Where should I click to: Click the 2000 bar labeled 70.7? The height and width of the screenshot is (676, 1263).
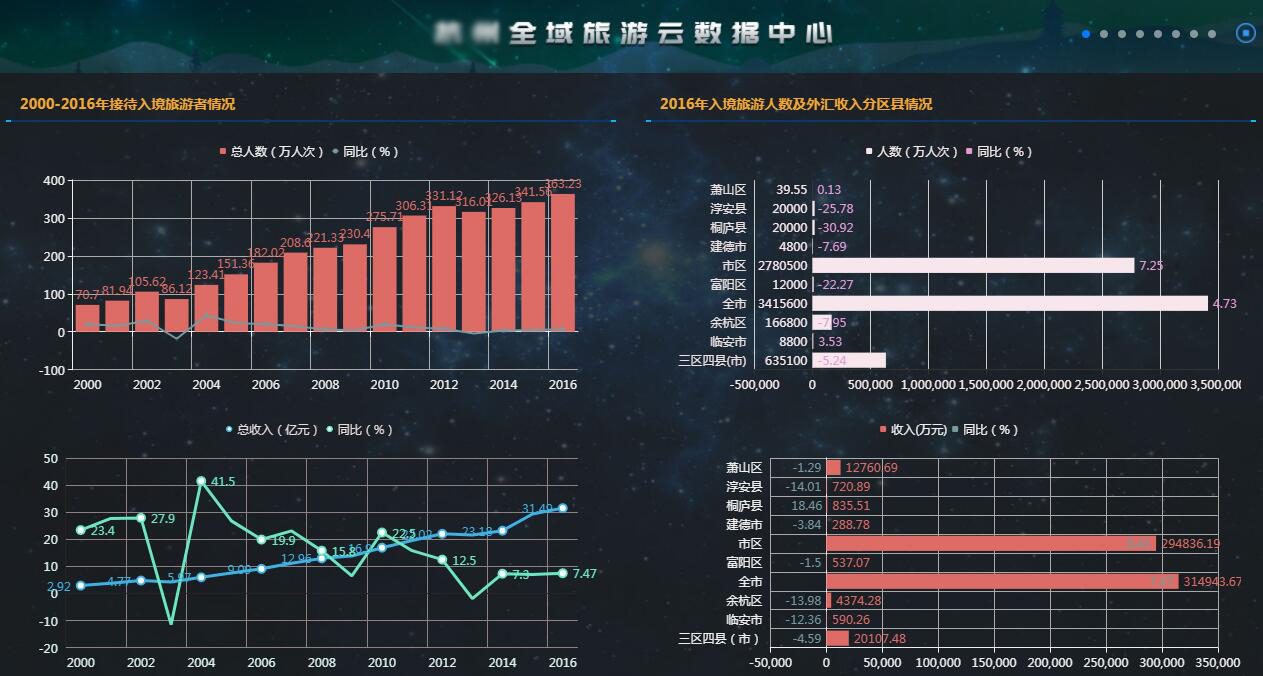tap(87, 318)
